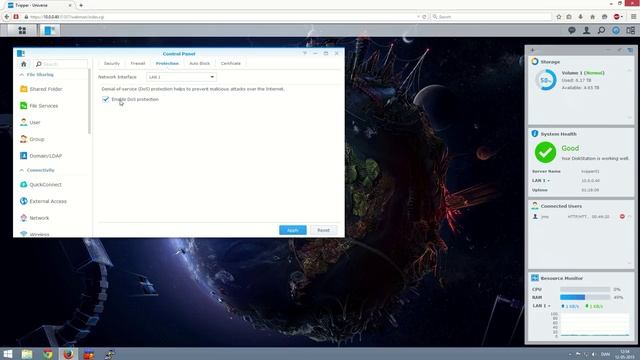Click the Control Panel sidebar scrollbar
The image size is (640, 360).
89,101
